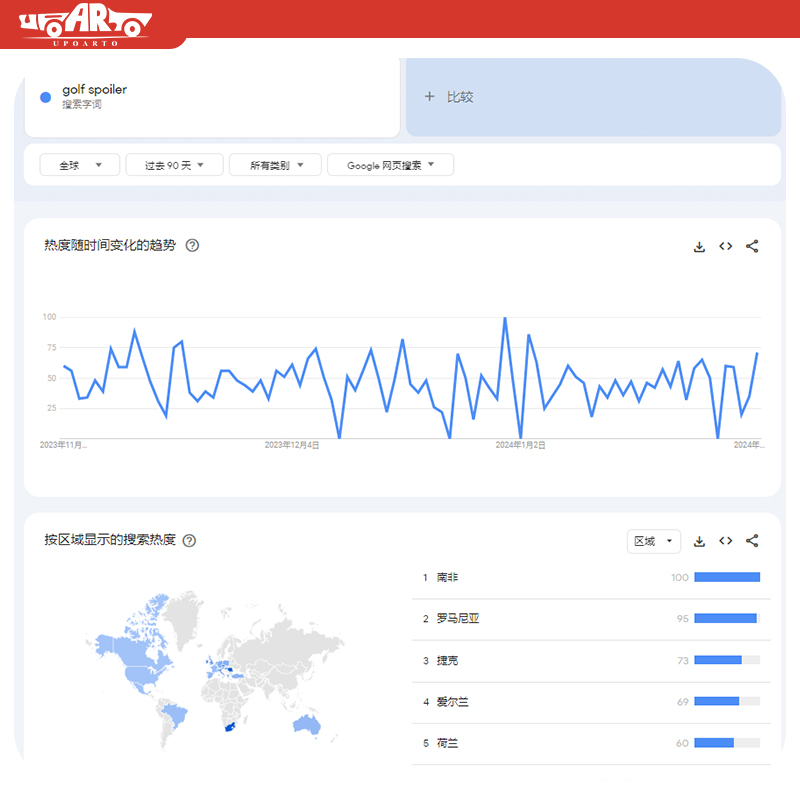800x800 pixels.
Task: Open help for 按区域显示的搜索热度
Action: [x=189, y=540]
